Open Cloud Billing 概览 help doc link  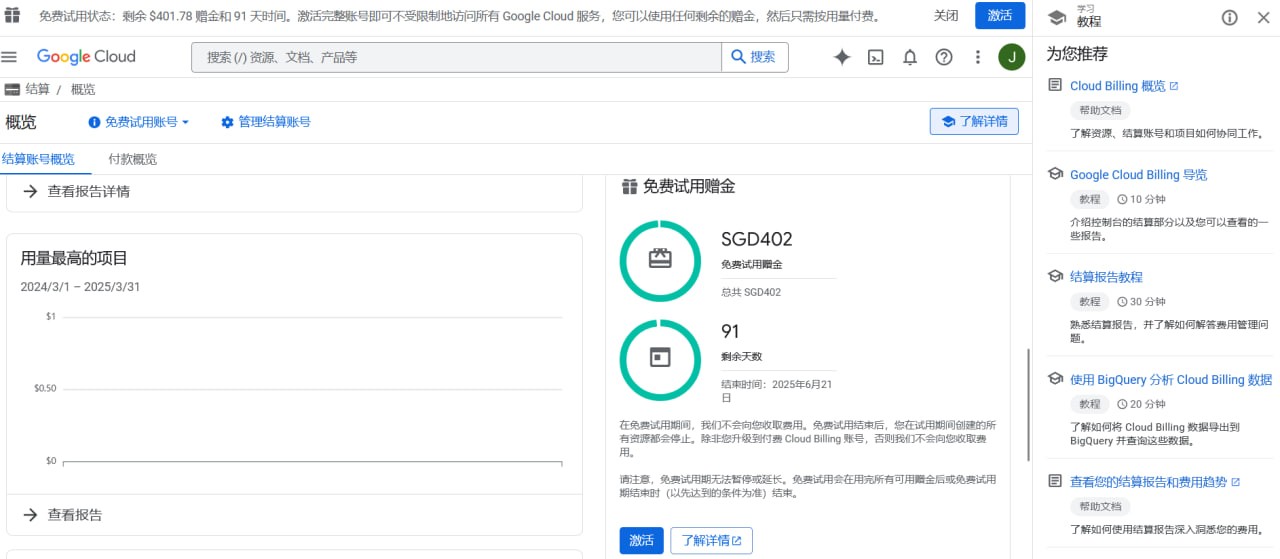point(1117,86)
